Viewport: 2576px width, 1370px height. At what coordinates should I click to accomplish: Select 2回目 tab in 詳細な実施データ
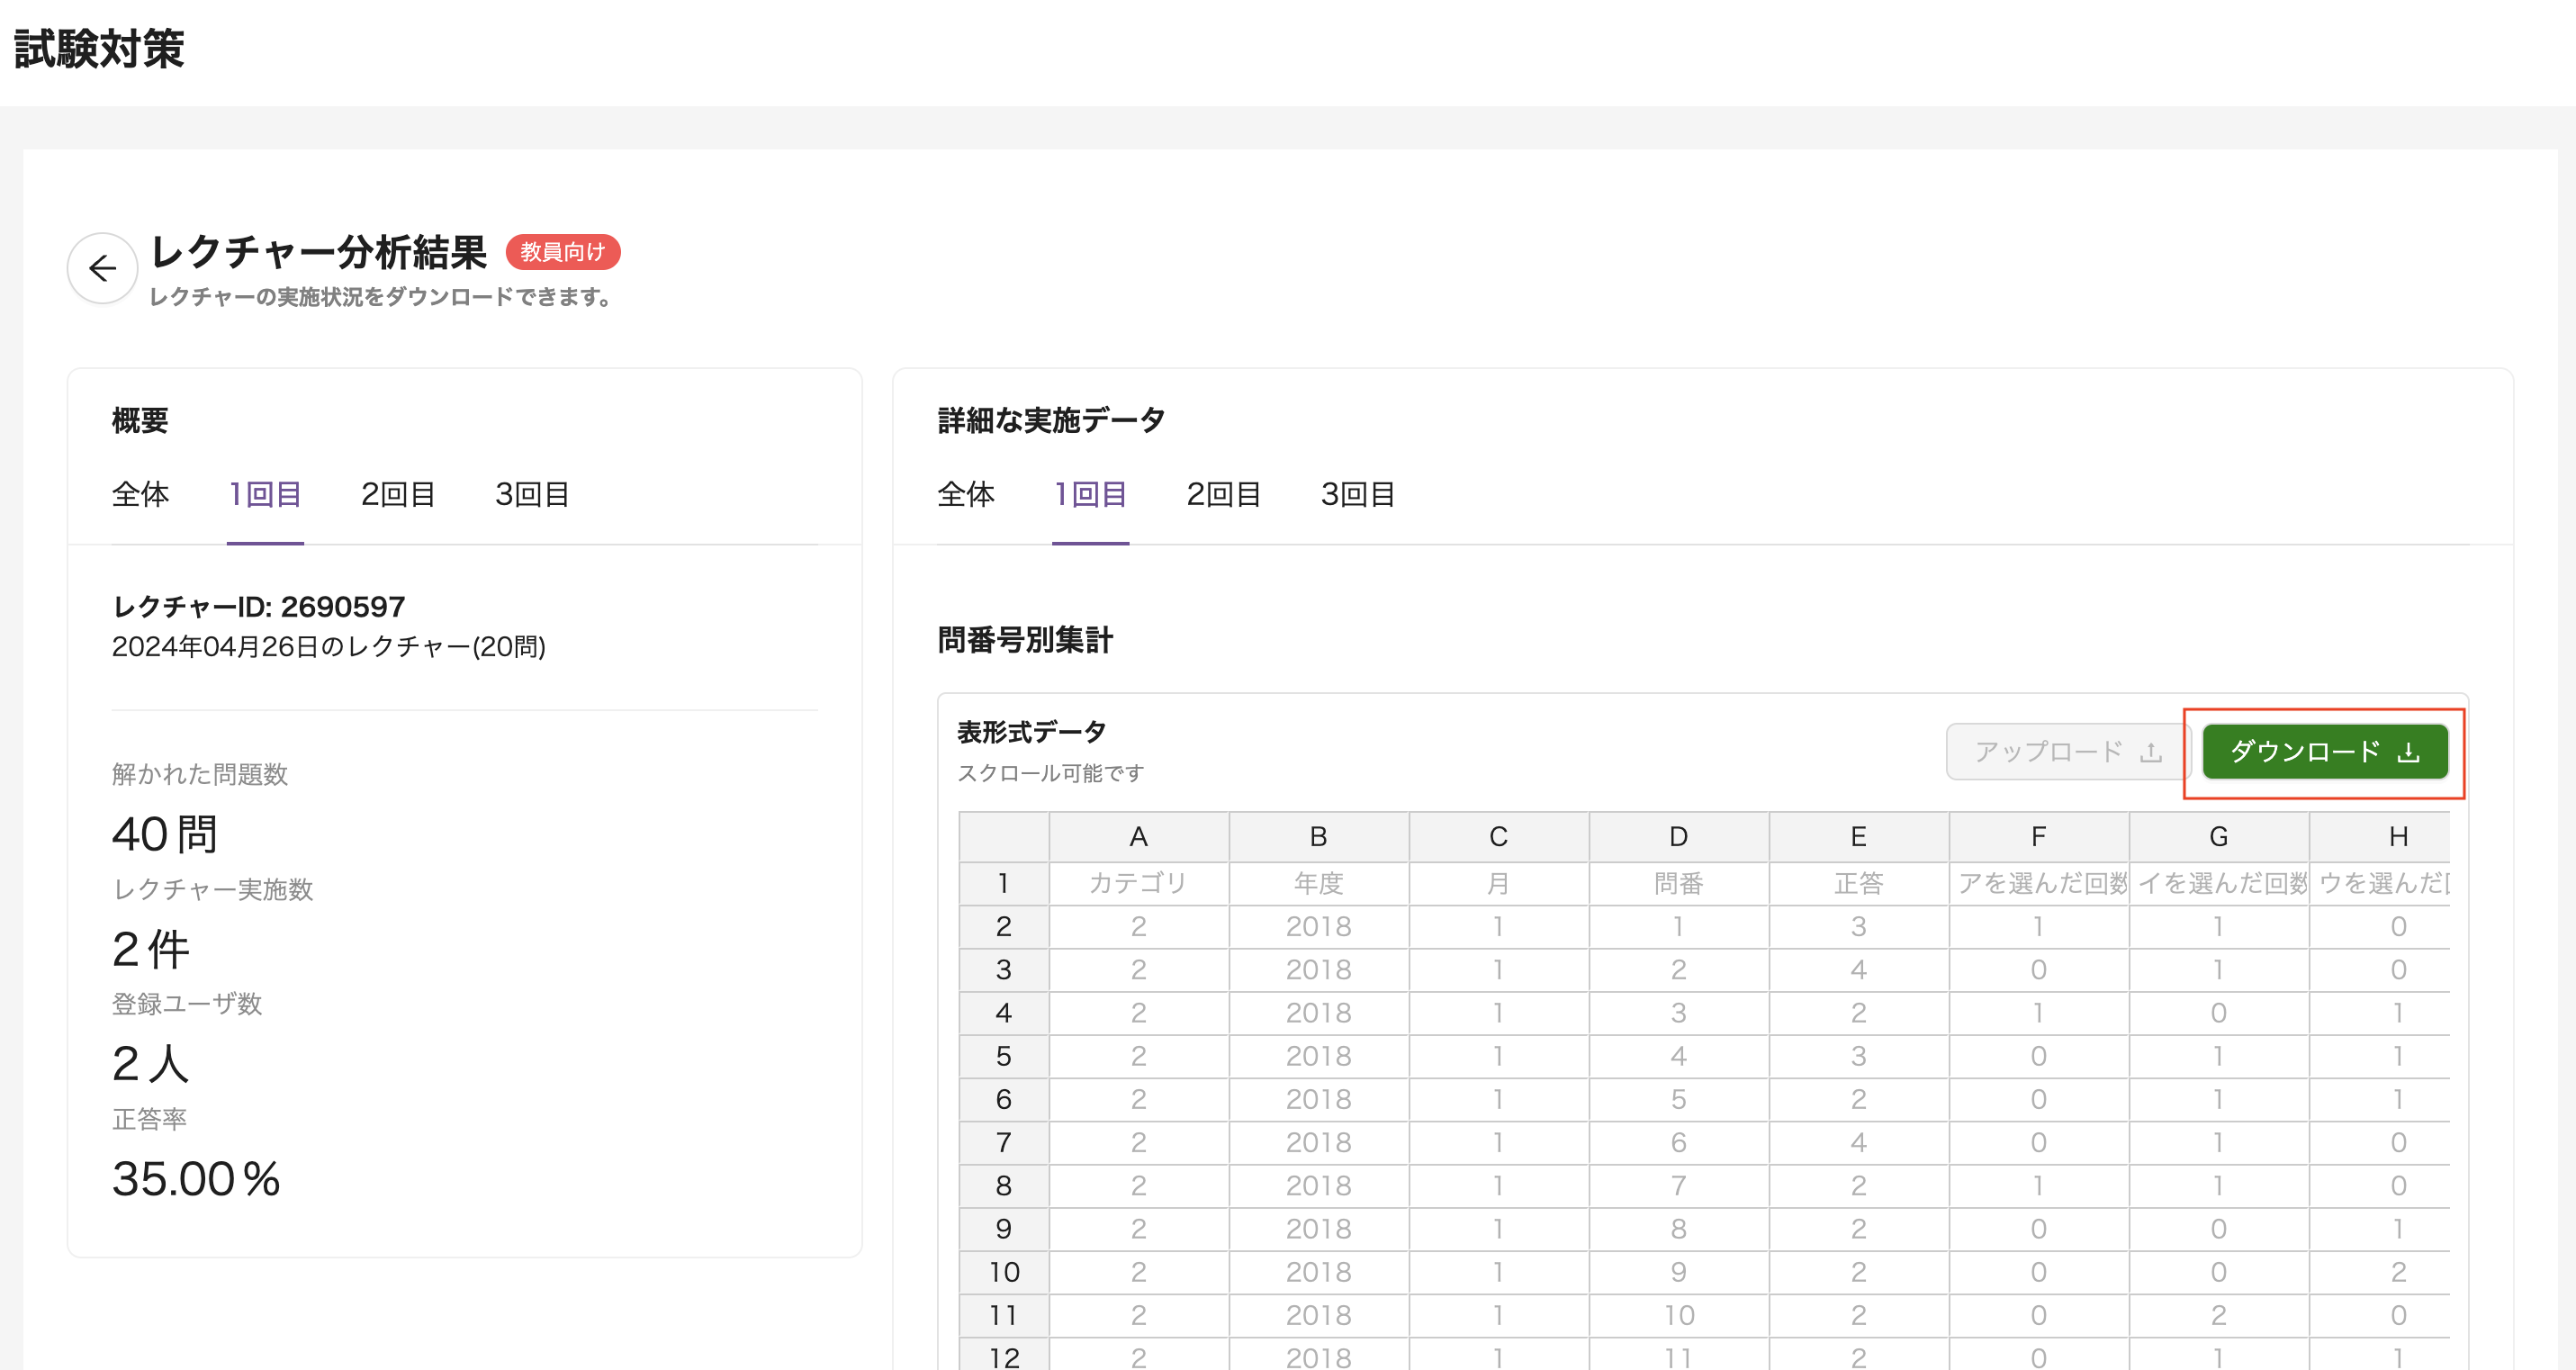coord(1223,494)
